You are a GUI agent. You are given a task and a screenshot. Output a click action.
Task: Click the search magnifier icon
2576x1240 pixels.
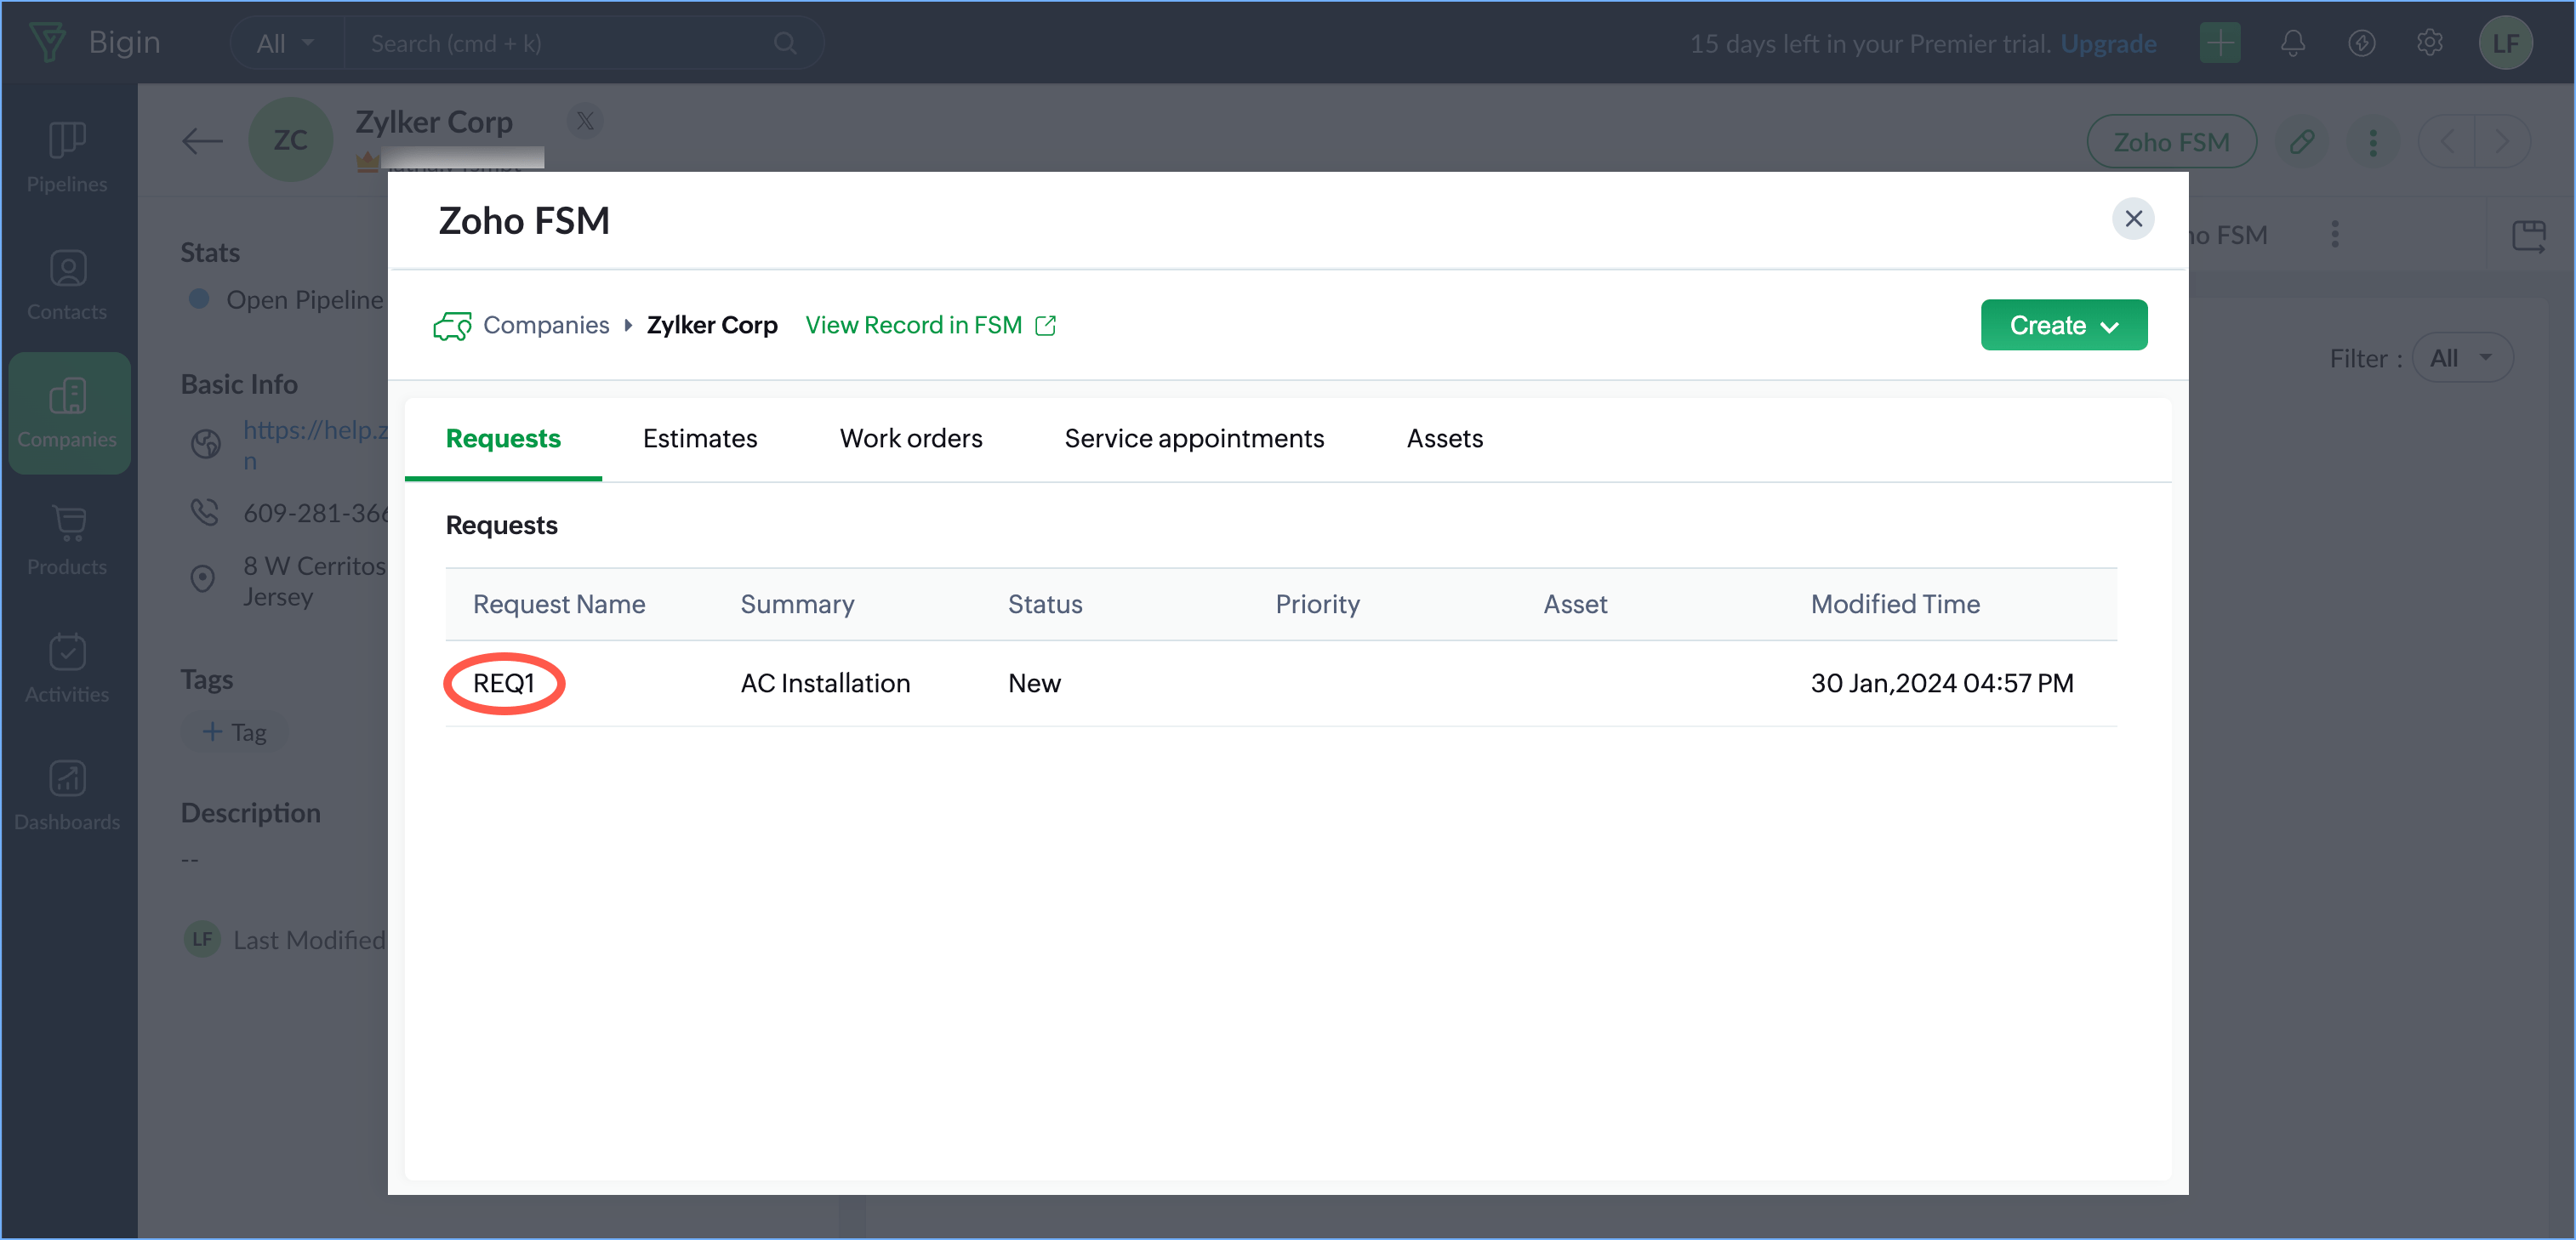[785, 43]
